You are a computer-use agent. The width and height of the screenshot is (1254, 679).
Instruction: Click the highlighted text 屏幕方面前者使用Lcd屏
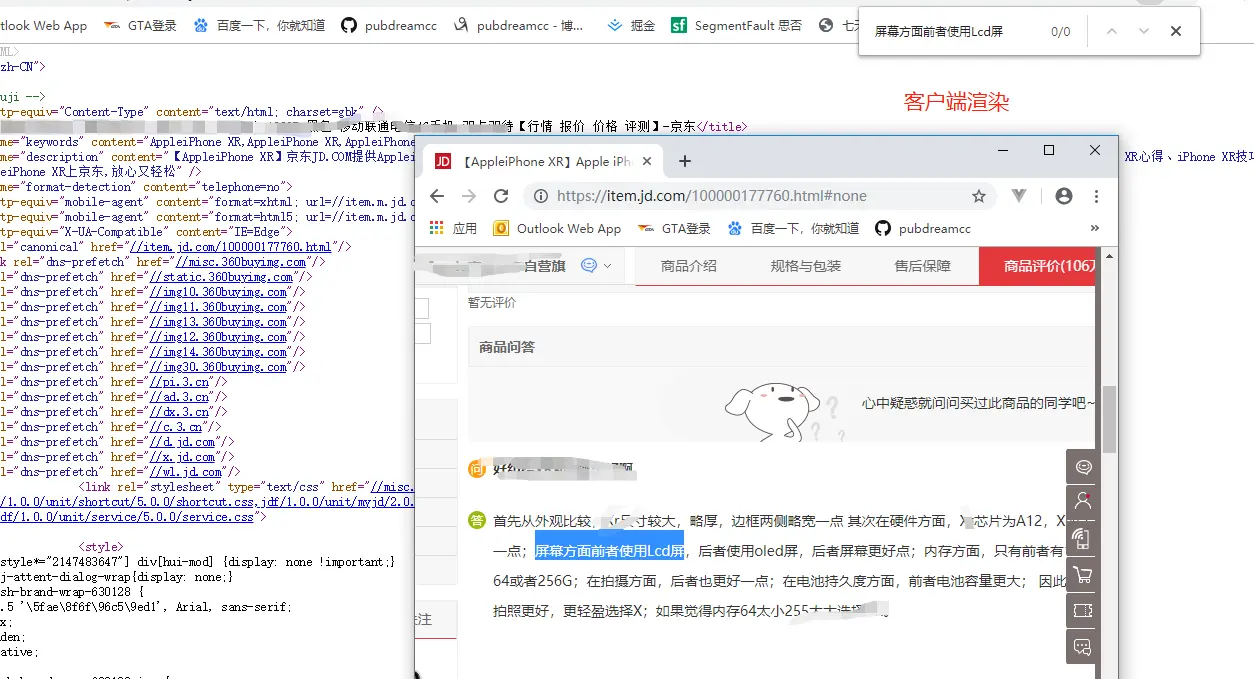tap(609, 551)
